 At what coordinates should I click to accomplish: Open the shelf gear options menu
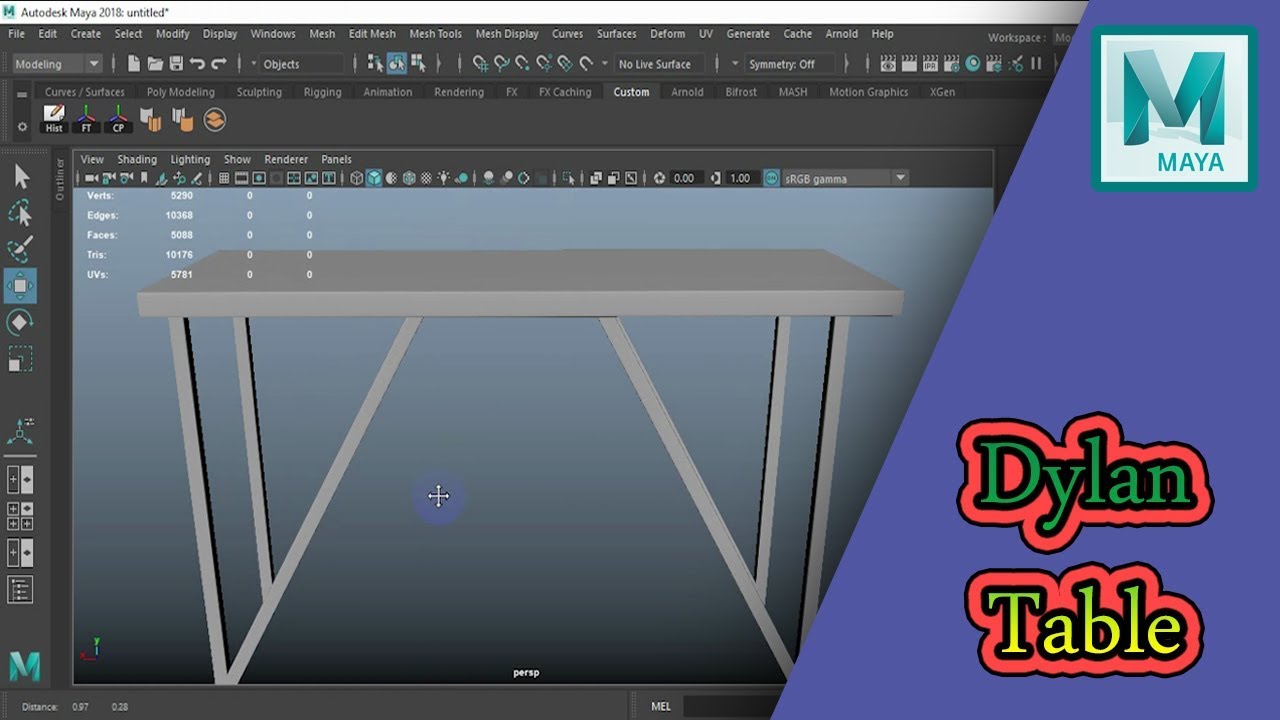[x=22, y=127]
